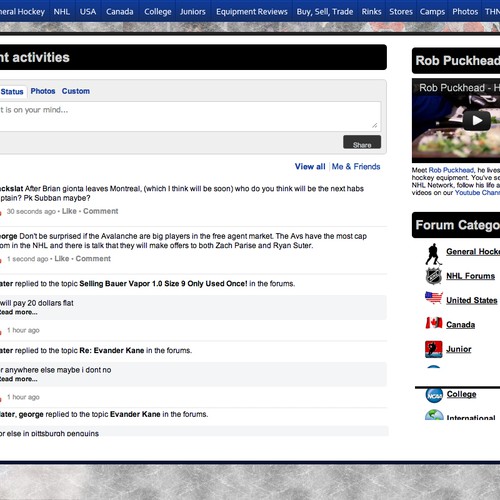Read more of the 20 dollars reply
This screenshot has width=500, height=500.
point(19,312)
